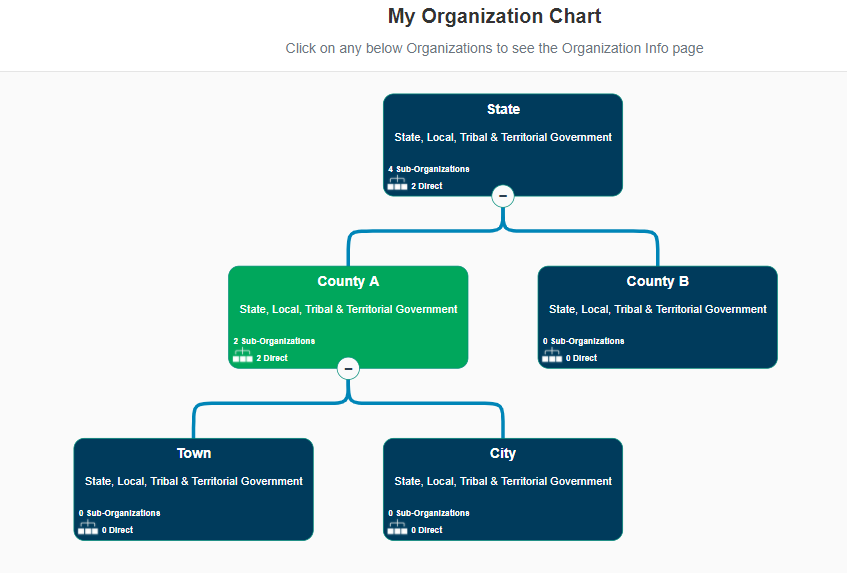The image size is (847, 573).
Task: Click the government type text in the City card
Action: 503,481
